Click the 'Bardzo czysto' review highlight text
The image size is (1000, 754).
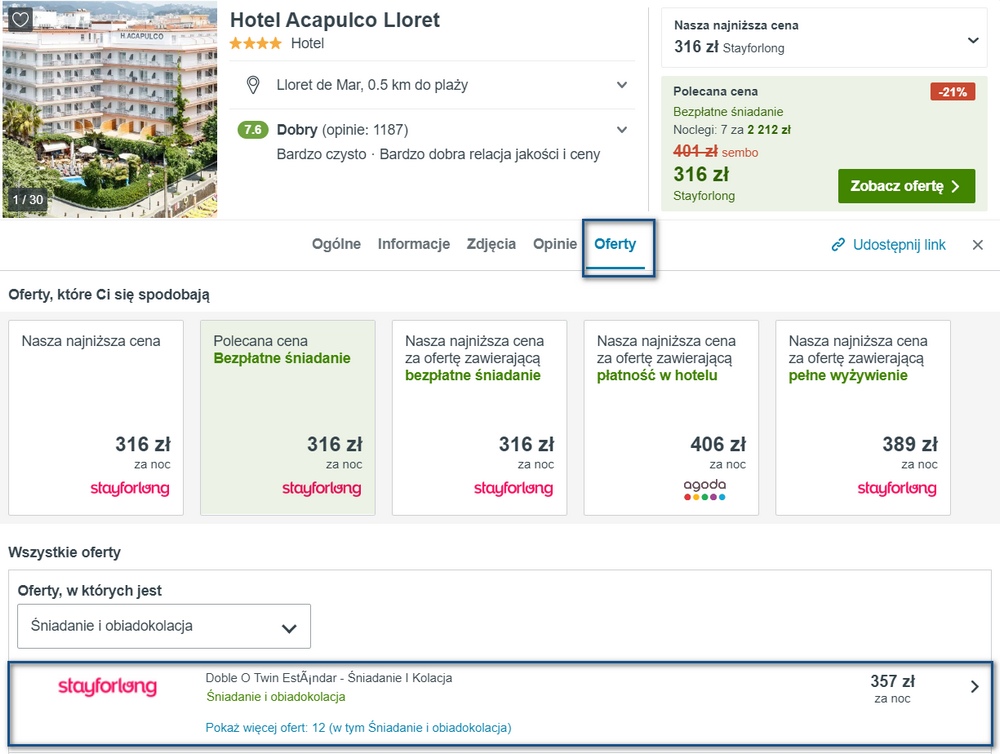point(321,154)
